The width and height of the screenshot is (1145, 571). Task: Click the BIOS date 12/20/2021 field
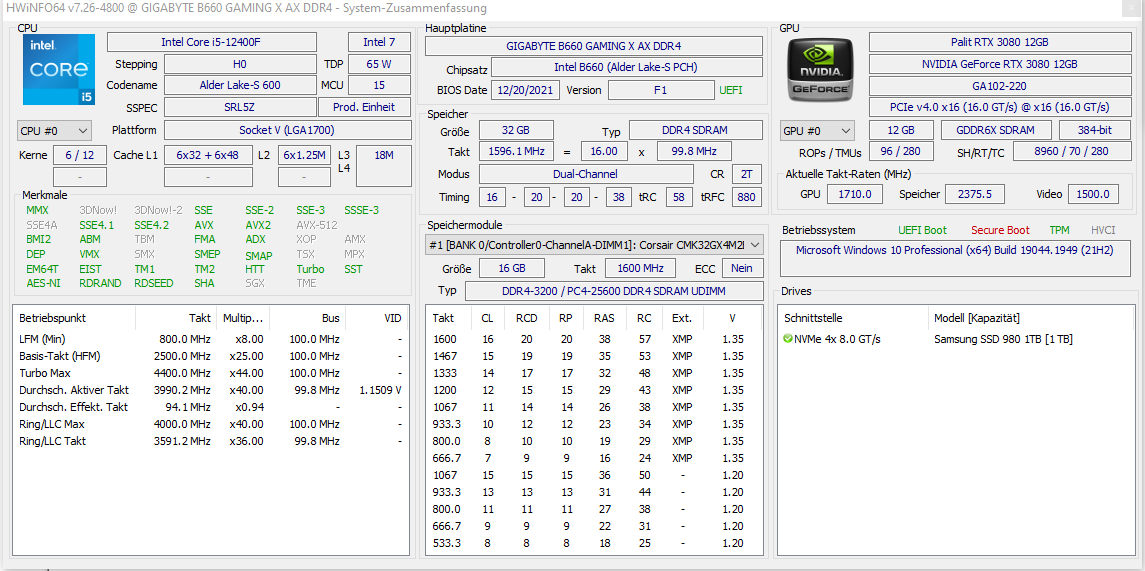click(526, 91)
